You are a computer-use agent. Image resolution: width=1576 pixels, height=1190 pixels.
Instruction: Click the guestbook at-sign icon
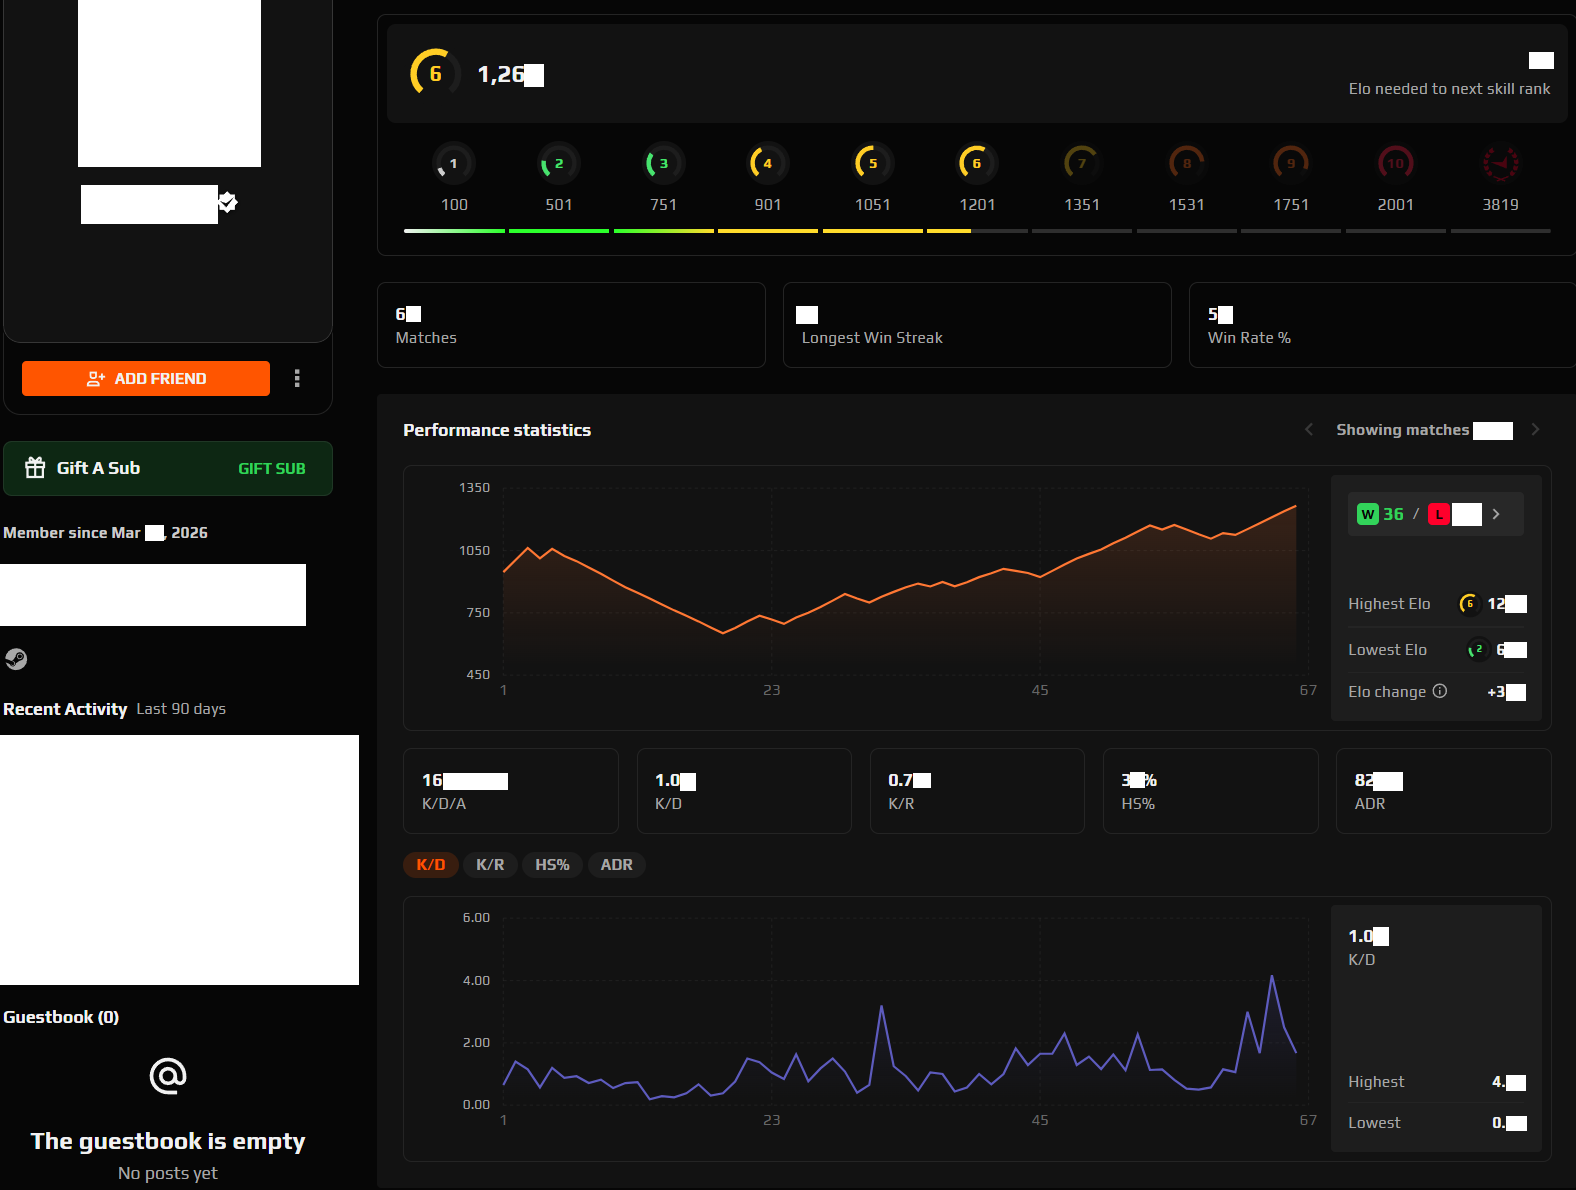point(168,1076)
